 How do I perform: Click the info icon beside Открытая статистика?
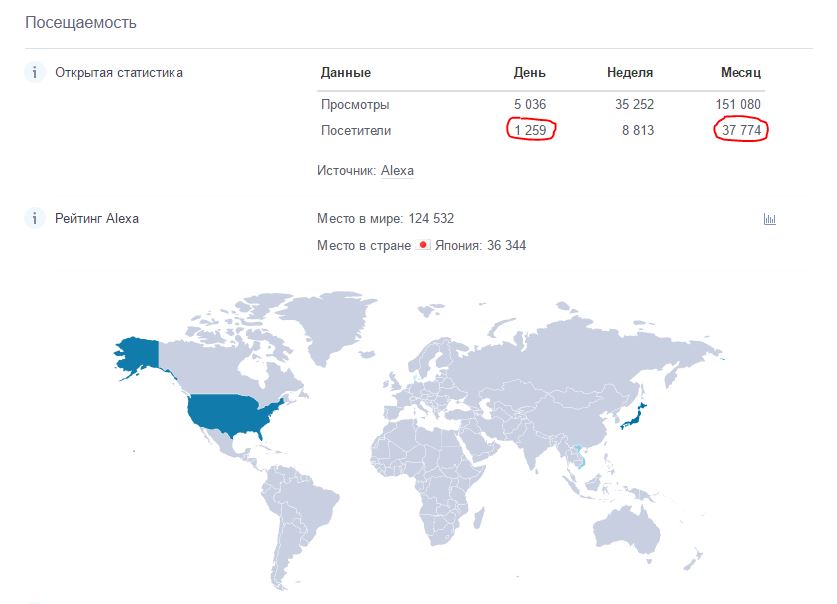(35, 72)
